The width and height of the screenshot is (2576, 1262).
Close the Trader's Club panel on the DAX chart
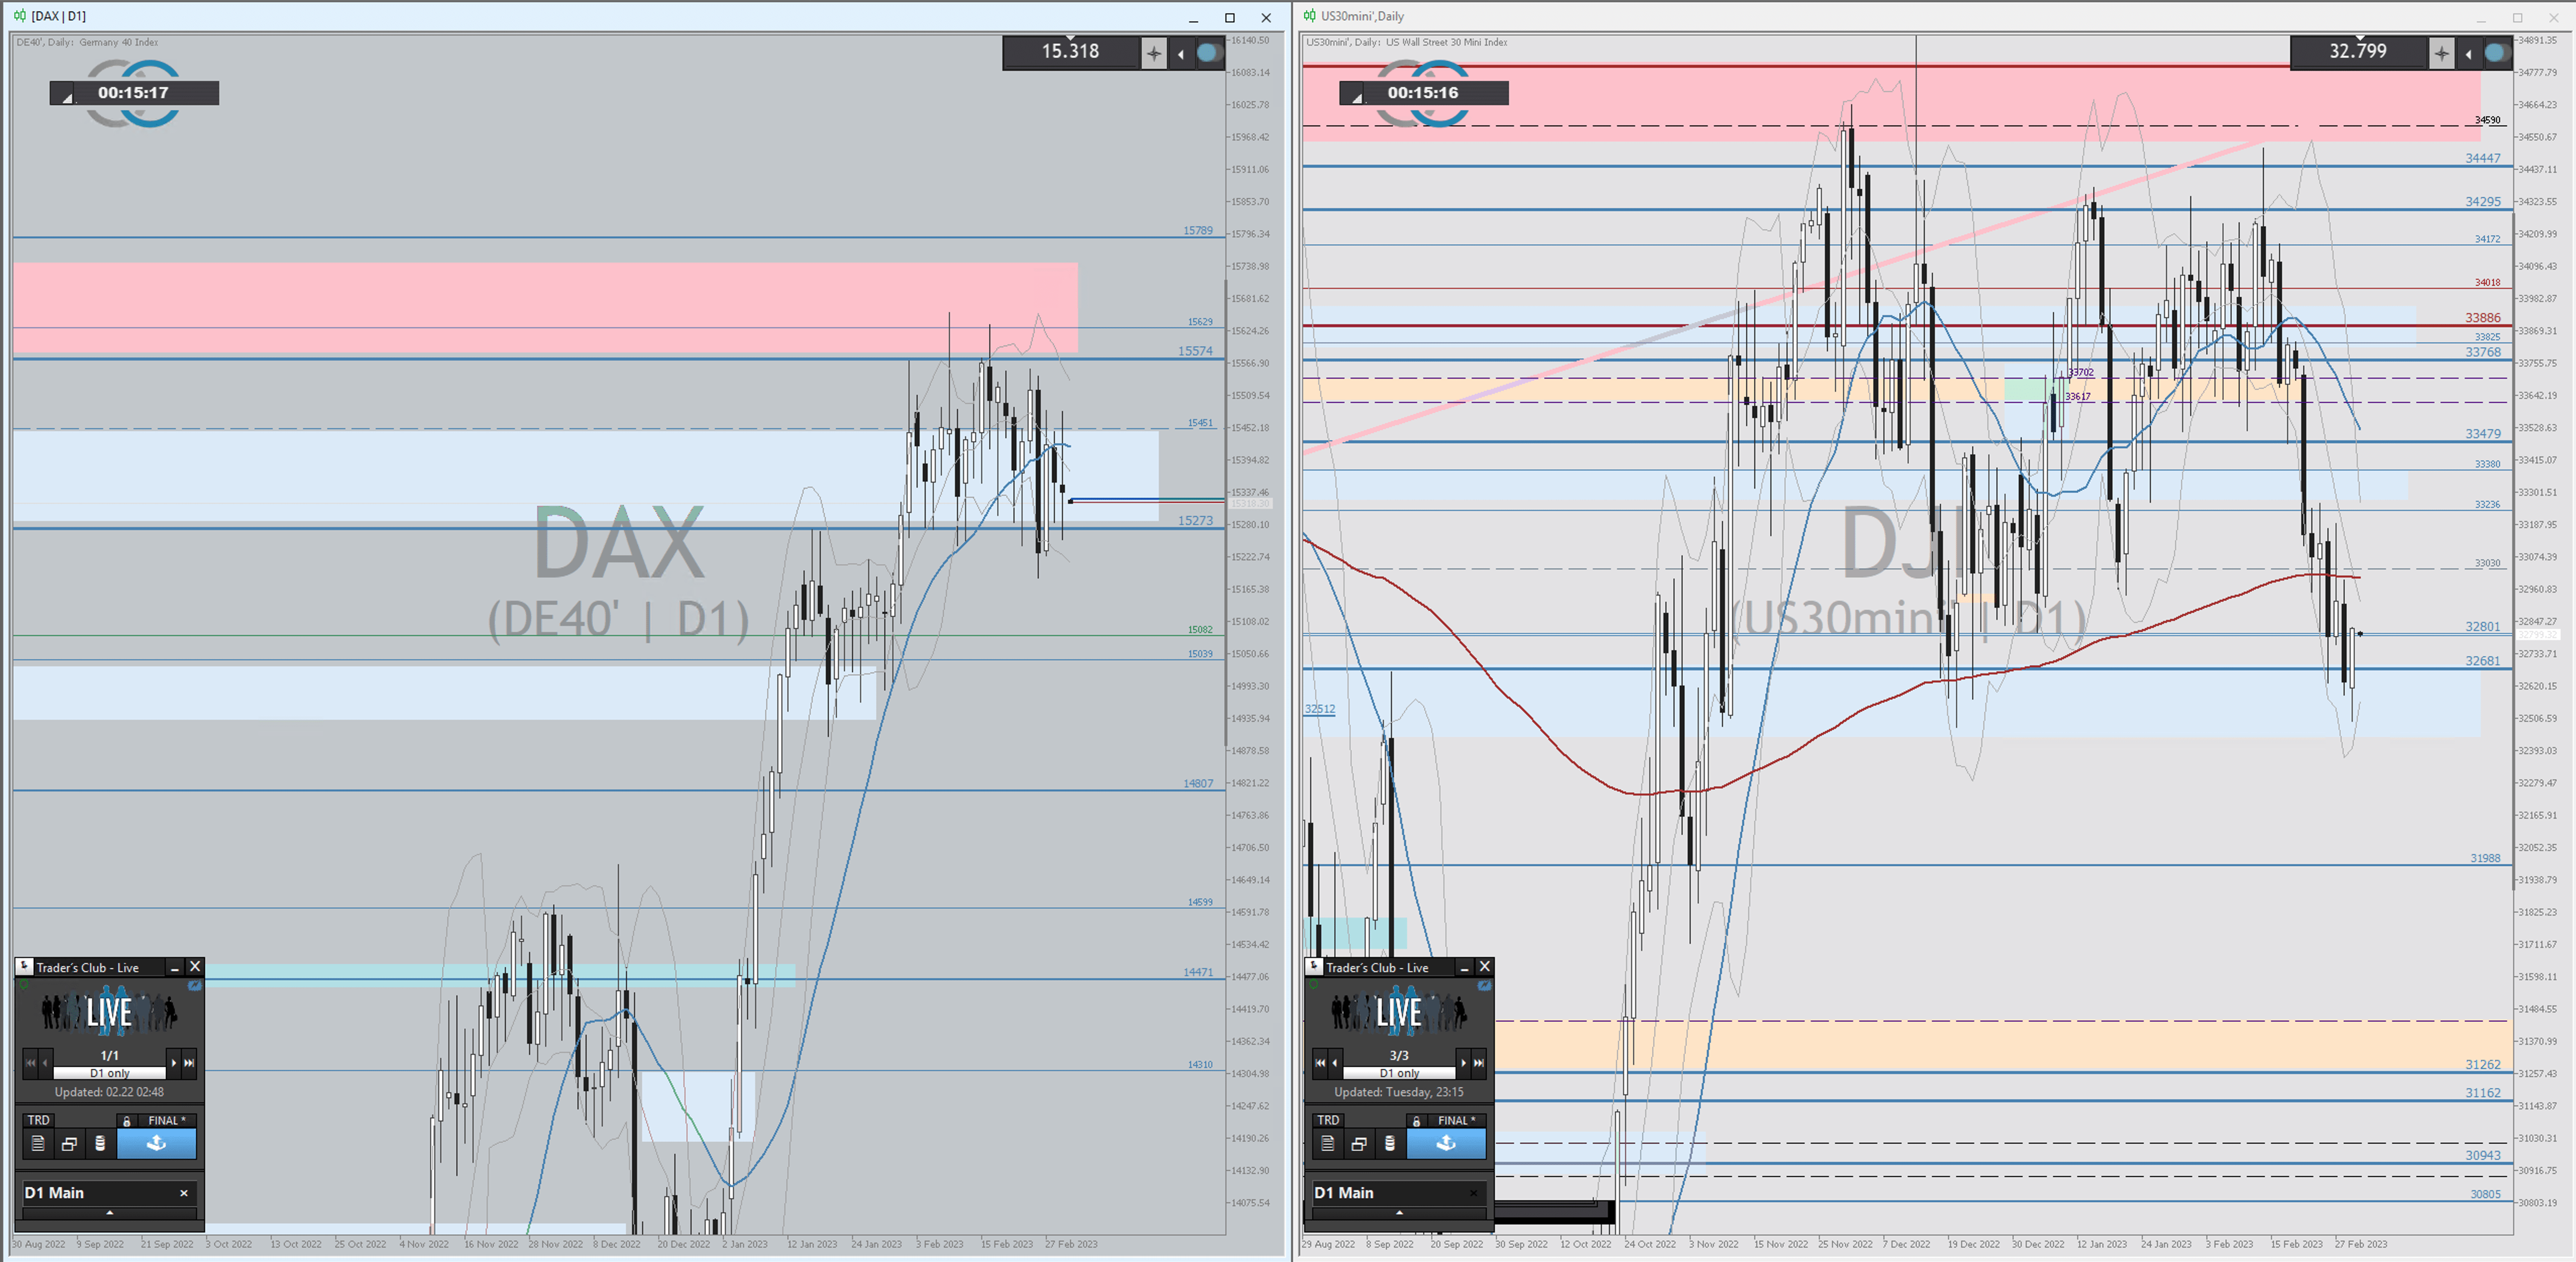click(x=195, y=967)
